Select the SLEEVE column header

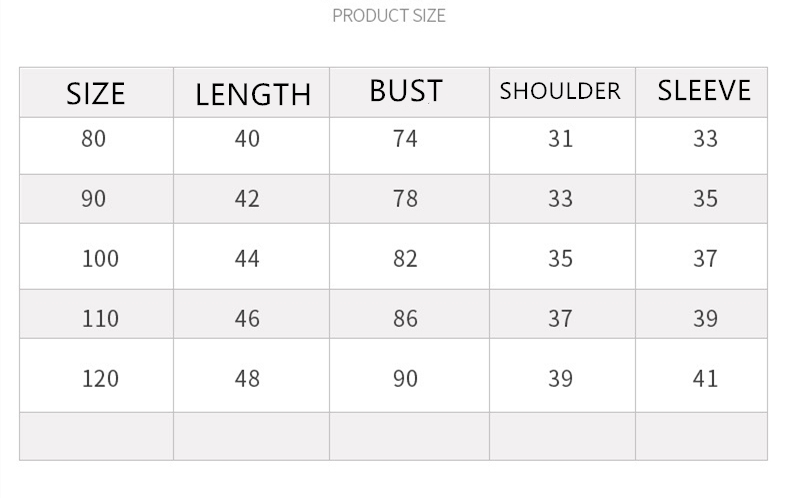click(x=704, y=91)
